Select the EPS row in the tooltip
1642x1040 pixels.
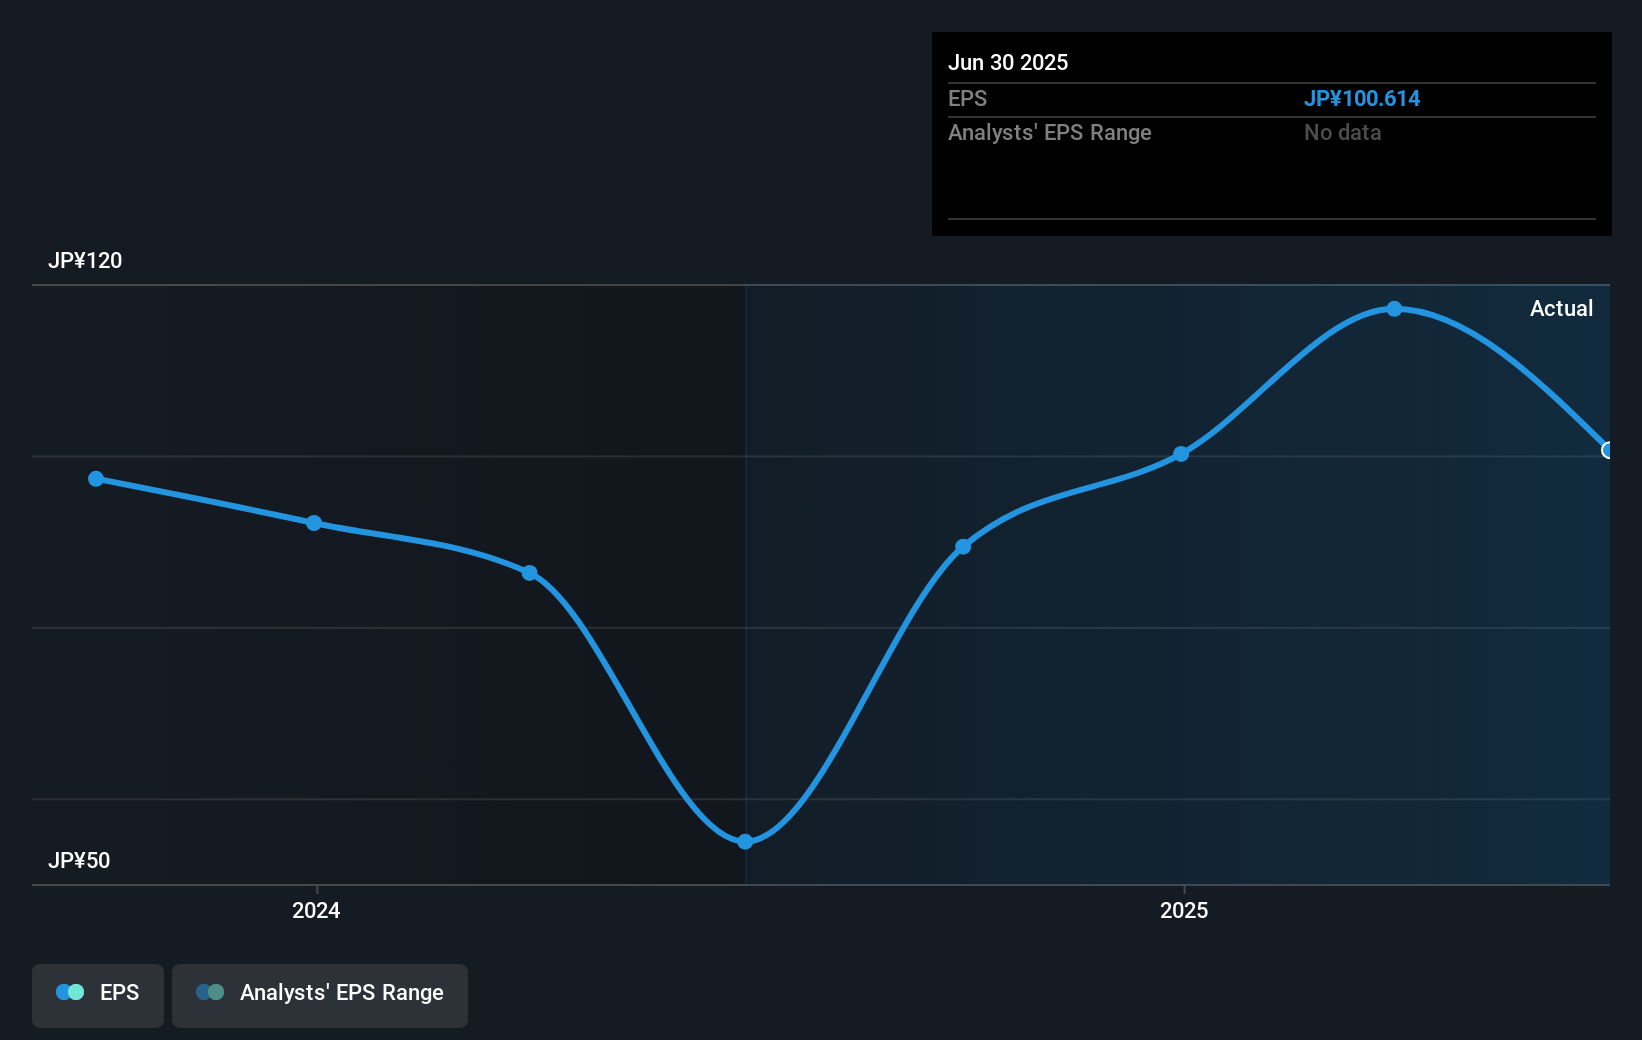pos(1100,99)
